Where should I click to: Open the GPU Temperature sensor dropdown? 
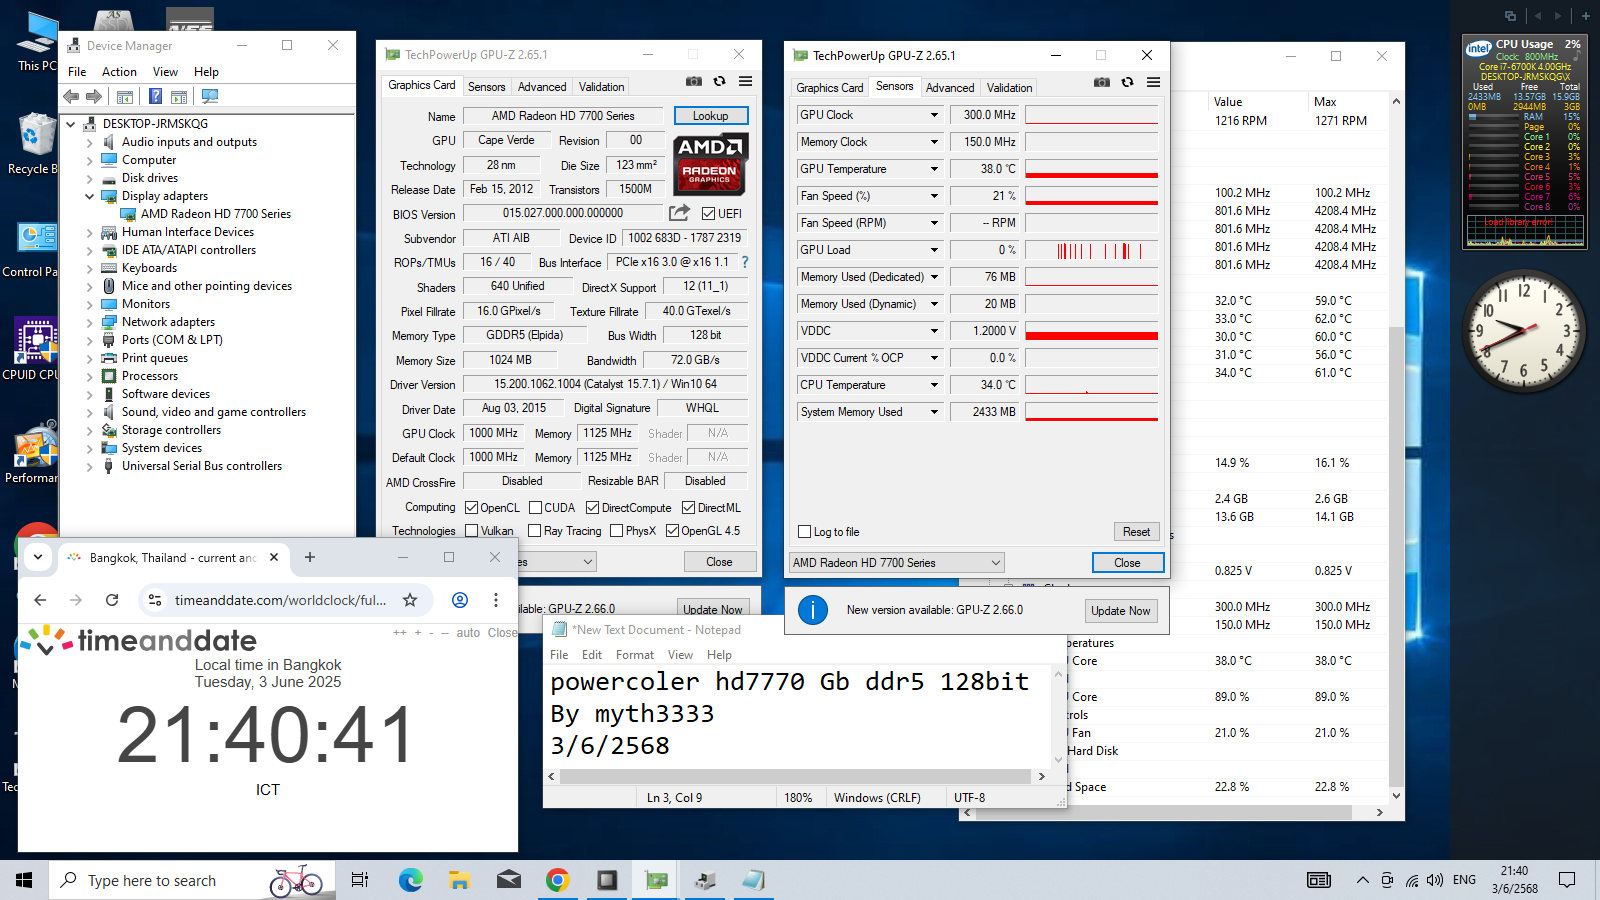[x=935, y=169]
